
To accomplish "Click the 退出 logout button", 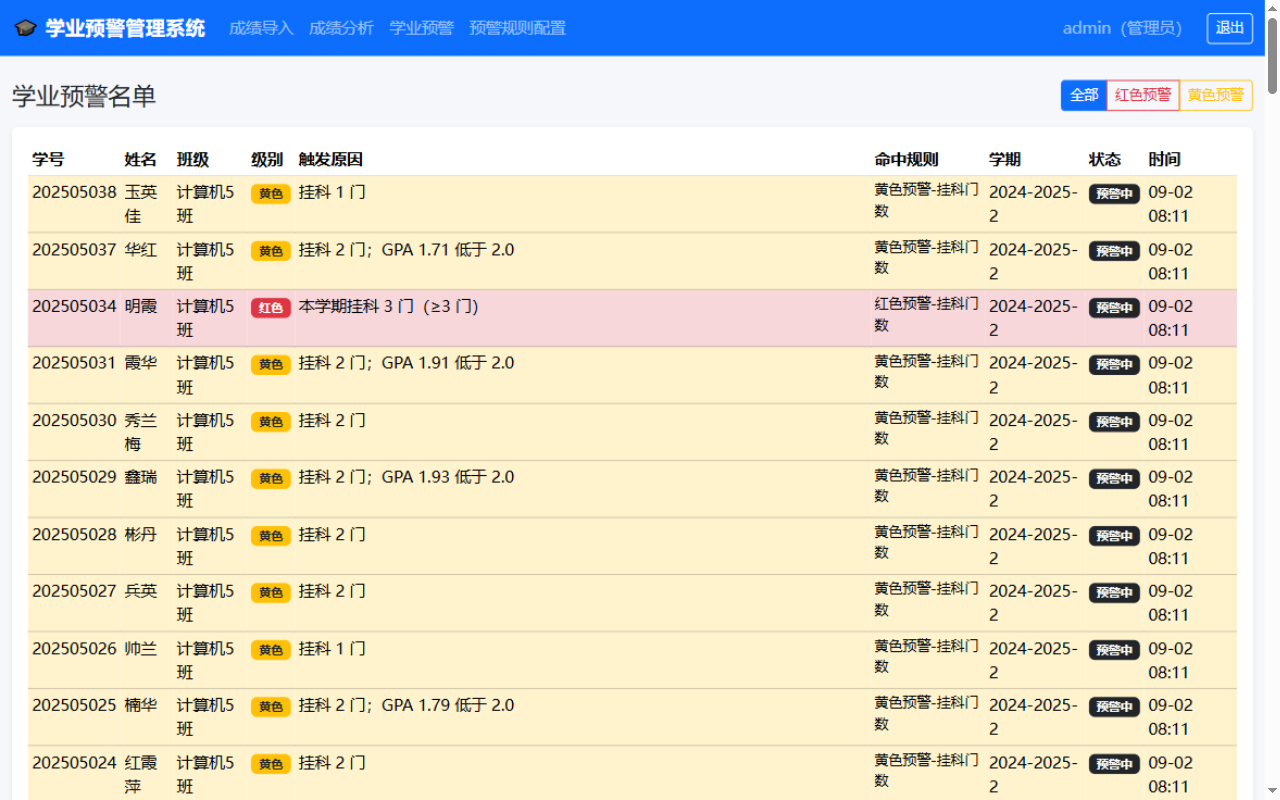I will pos(1230,28).
